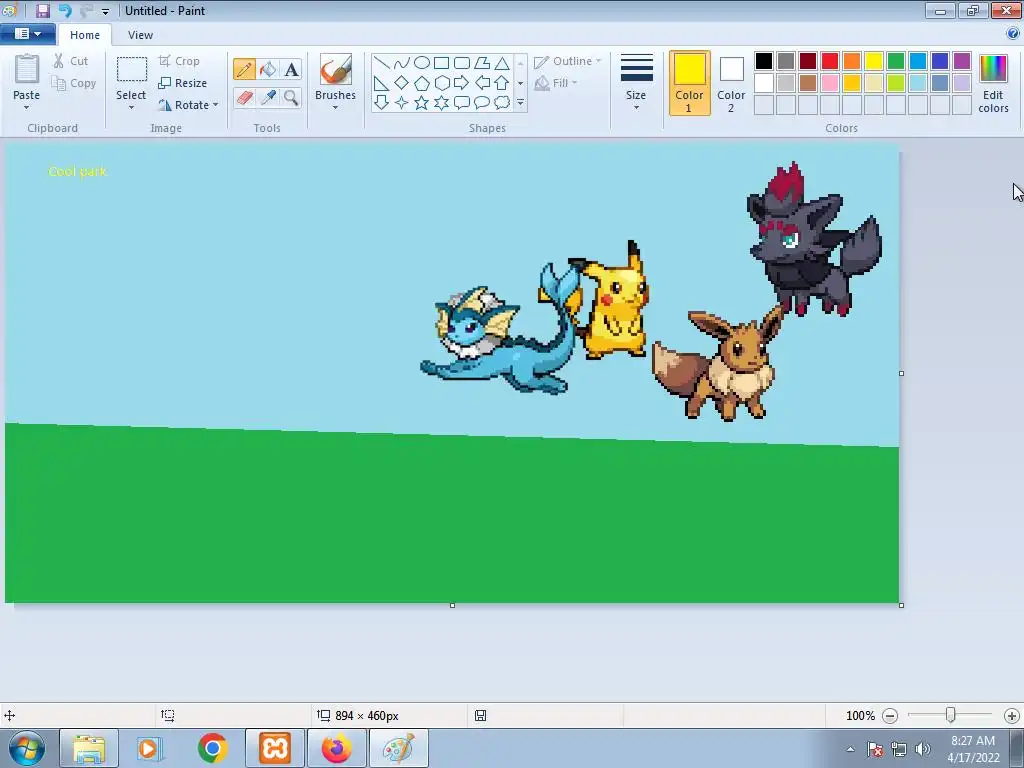Choose the Four-point star shape
This screenshot has height=768, width=1024.
(x=402, y=103)
